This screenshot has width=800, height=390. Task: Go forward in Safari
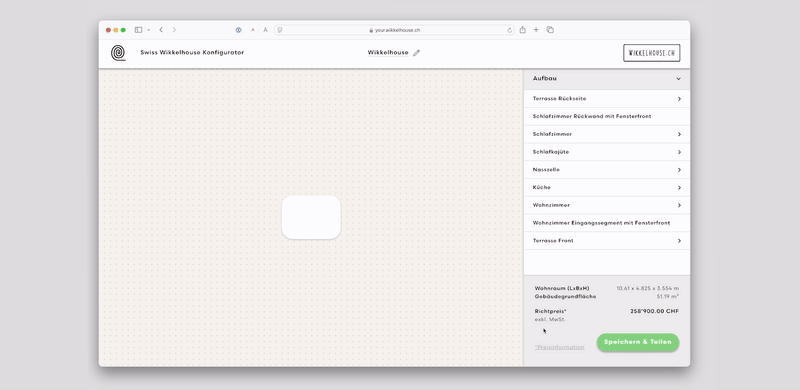point(174,30)
